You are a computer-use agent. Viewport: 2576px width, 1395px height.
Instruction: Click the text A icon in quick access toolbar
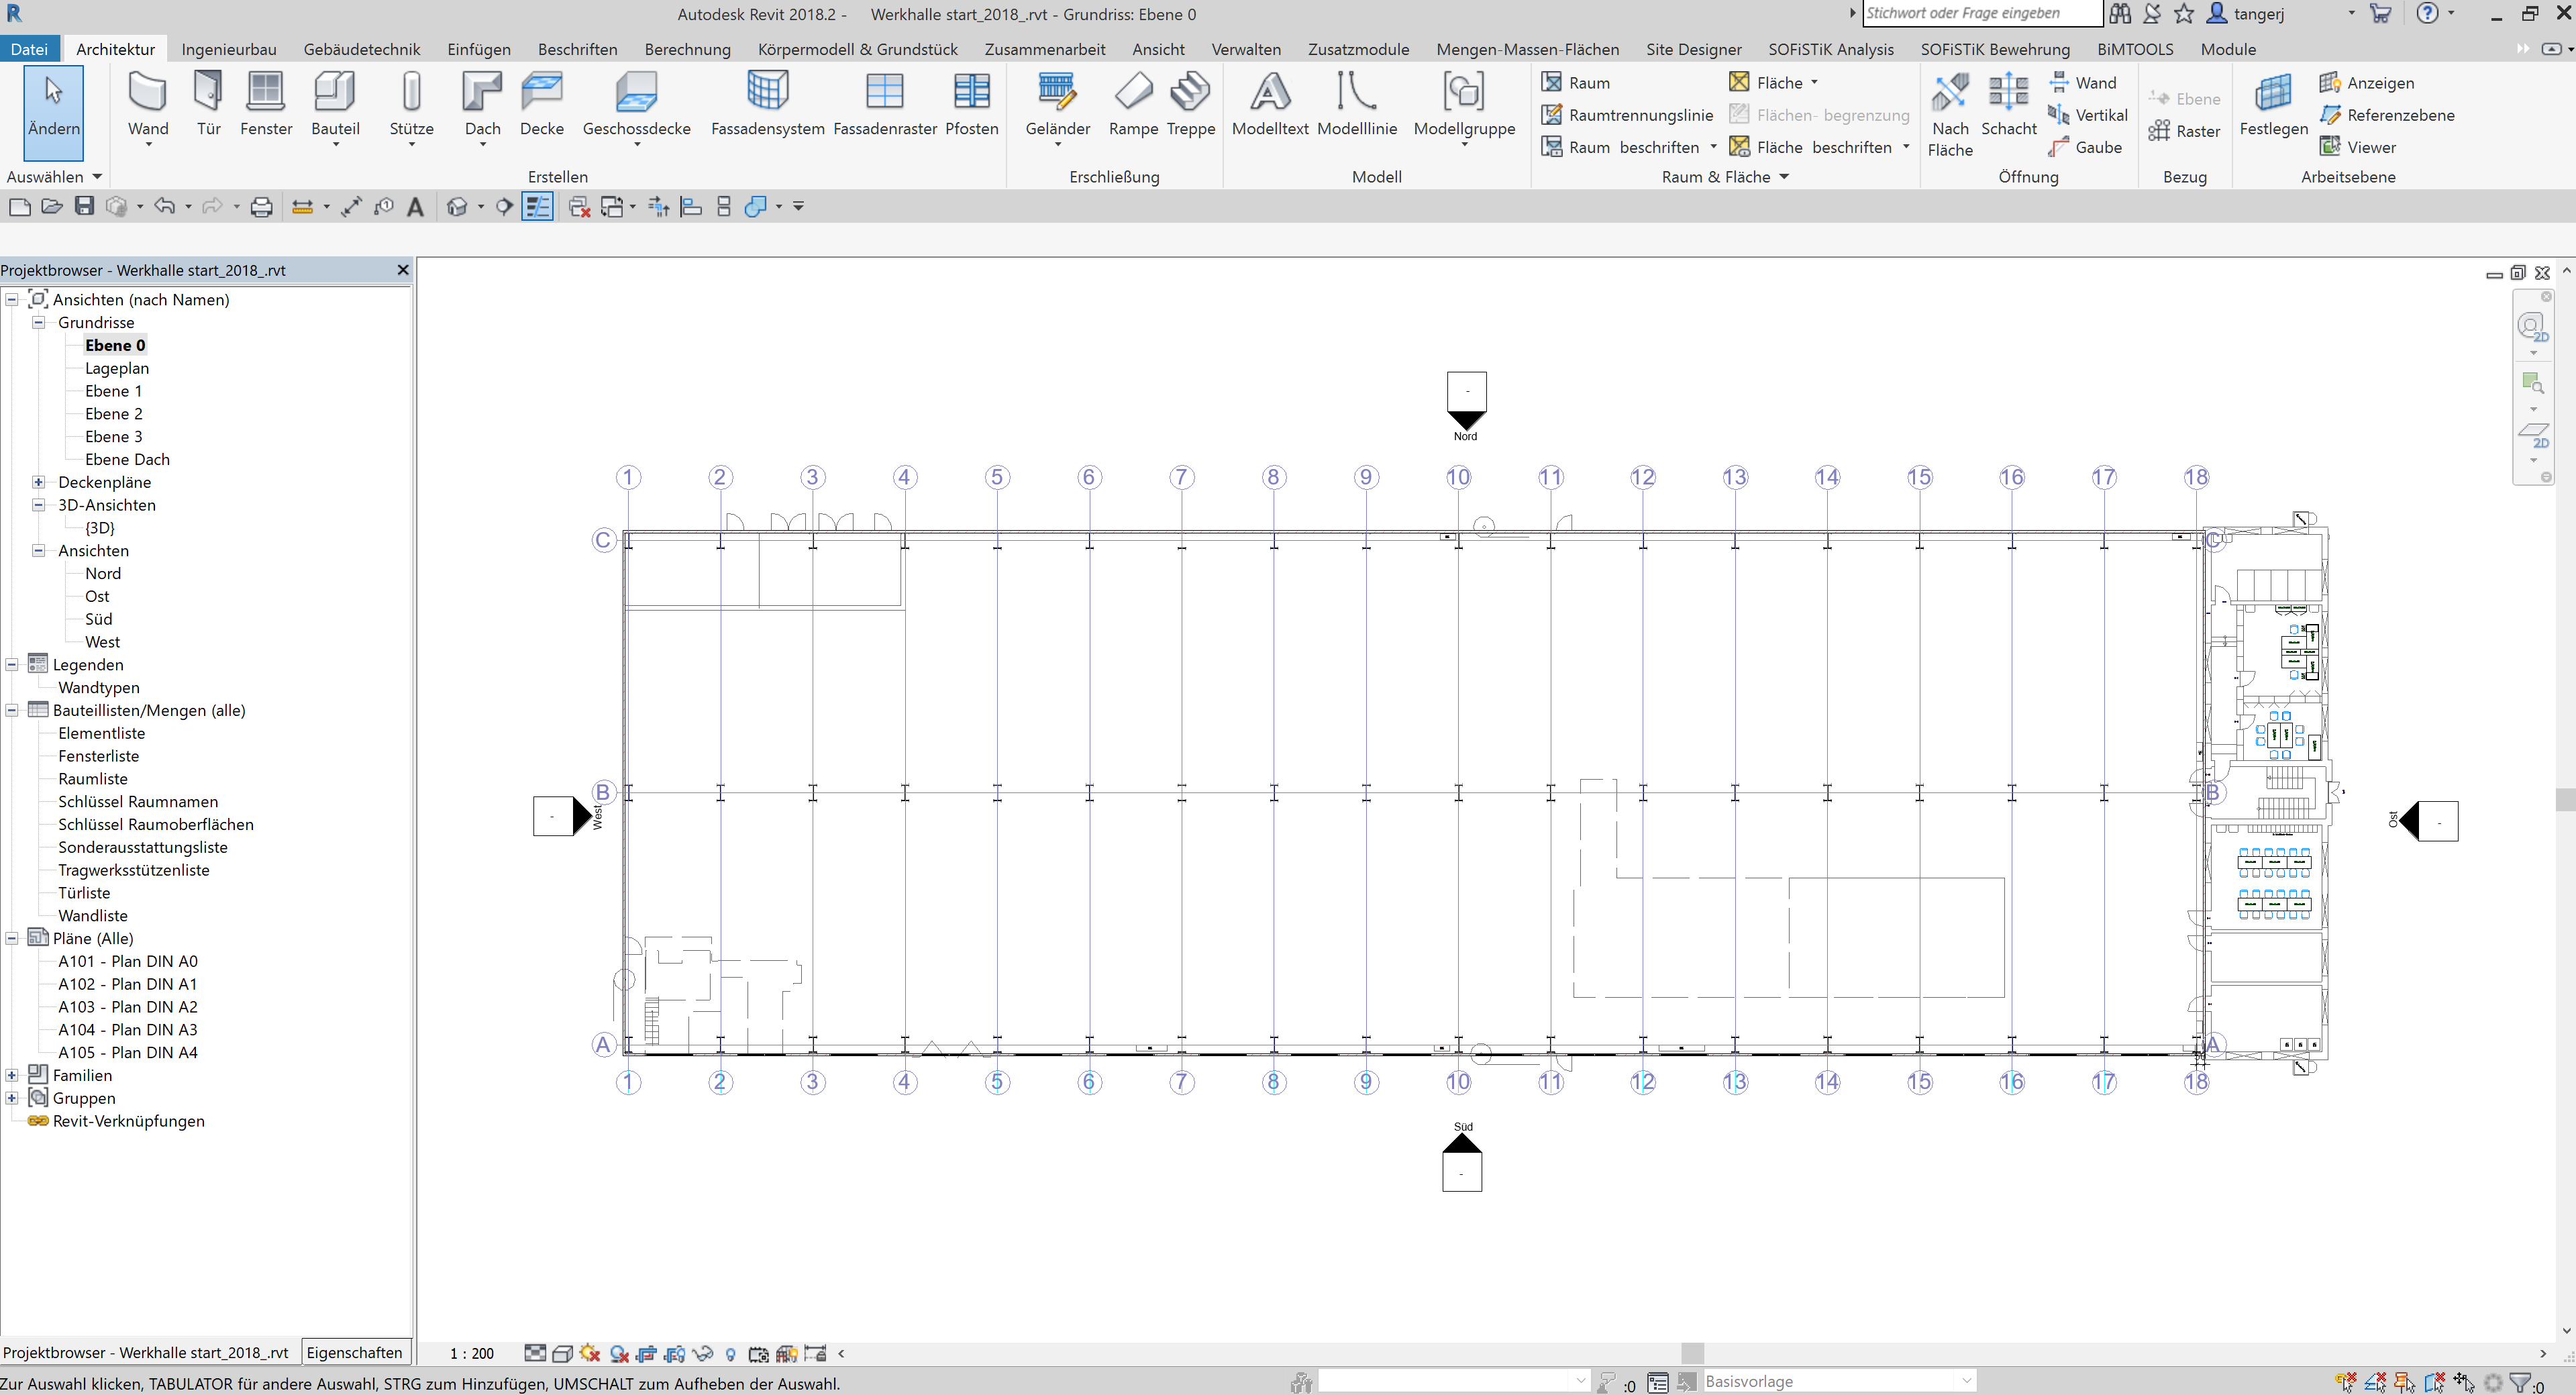[415, 206]
